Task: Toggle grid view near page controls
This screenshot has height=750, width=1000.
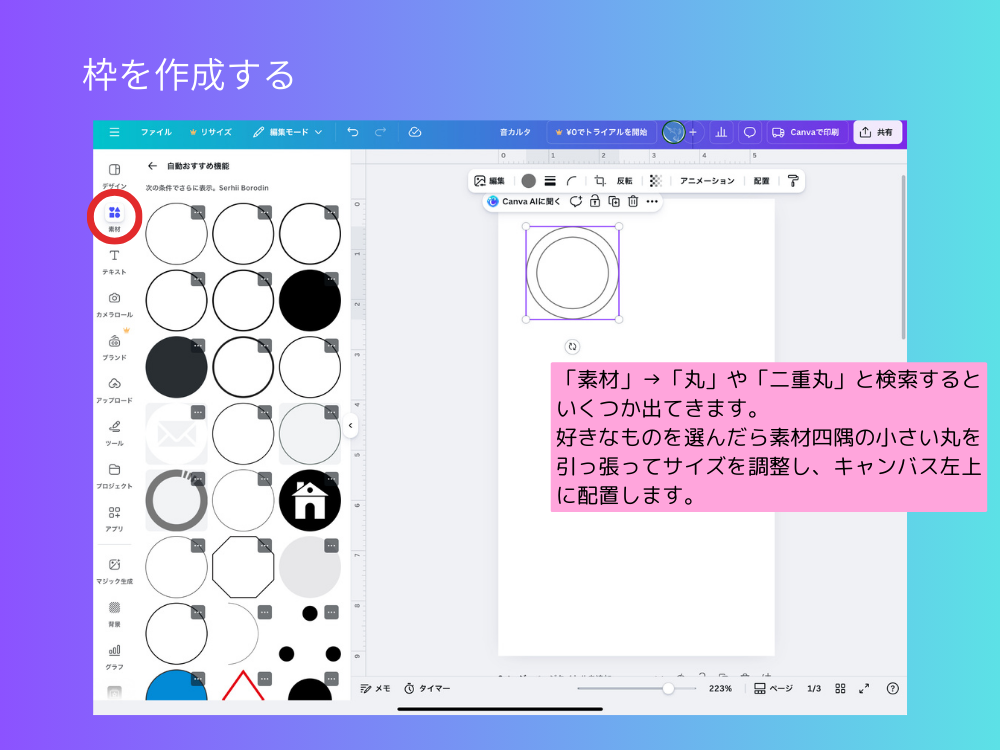Action: point(840,688)
